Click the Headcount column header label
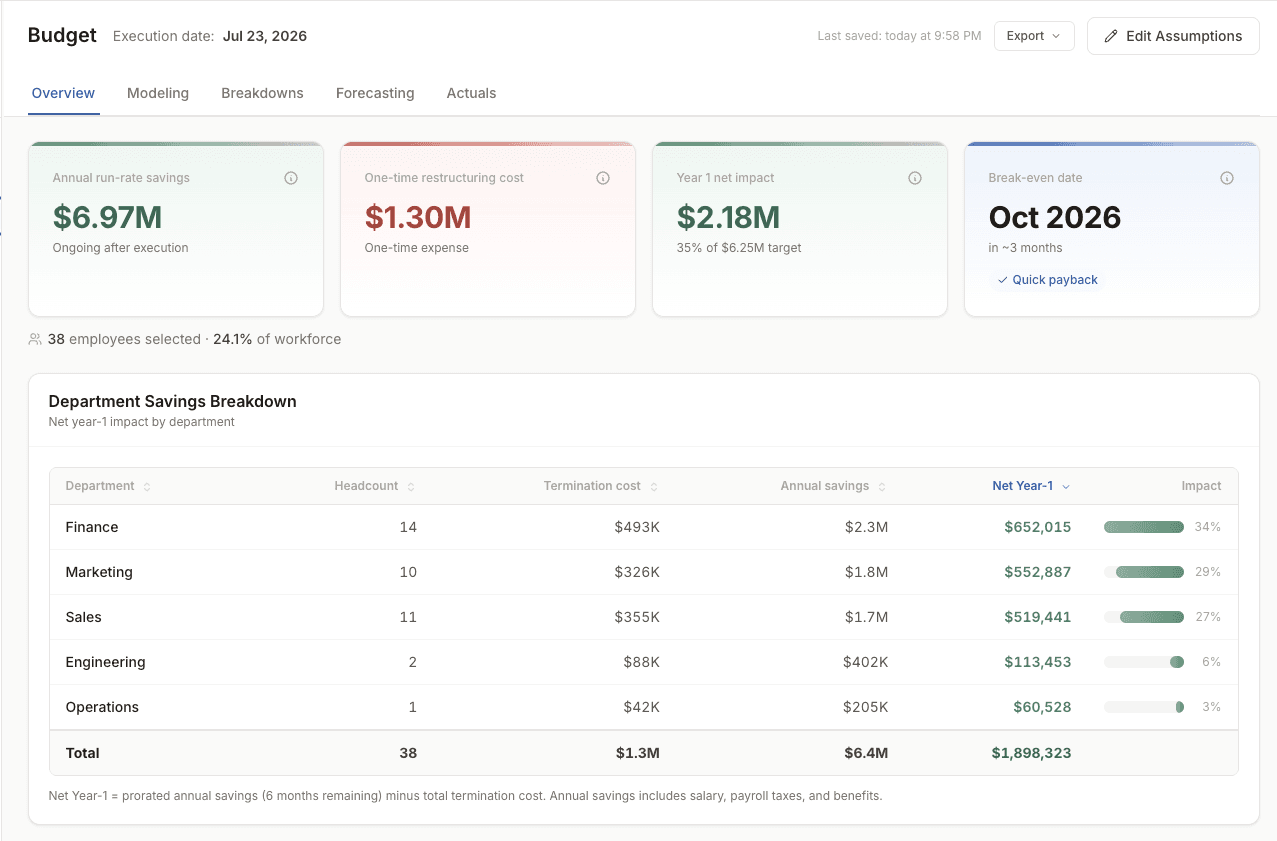 coord(366,486)
